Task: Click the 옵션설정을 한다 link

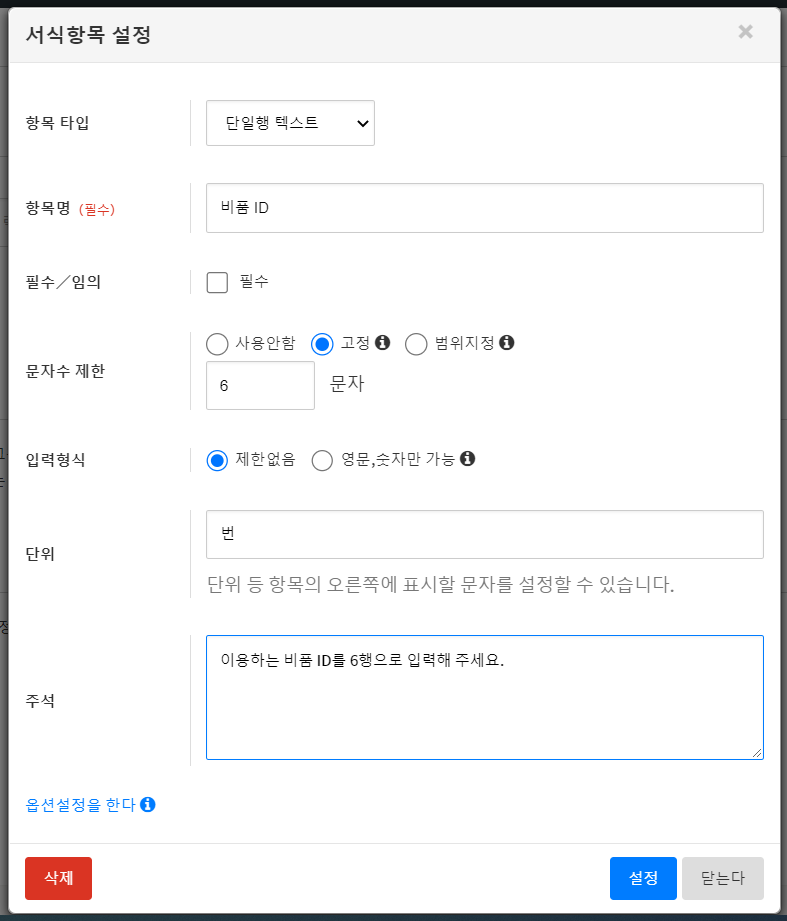Action: tap(80, 804)
